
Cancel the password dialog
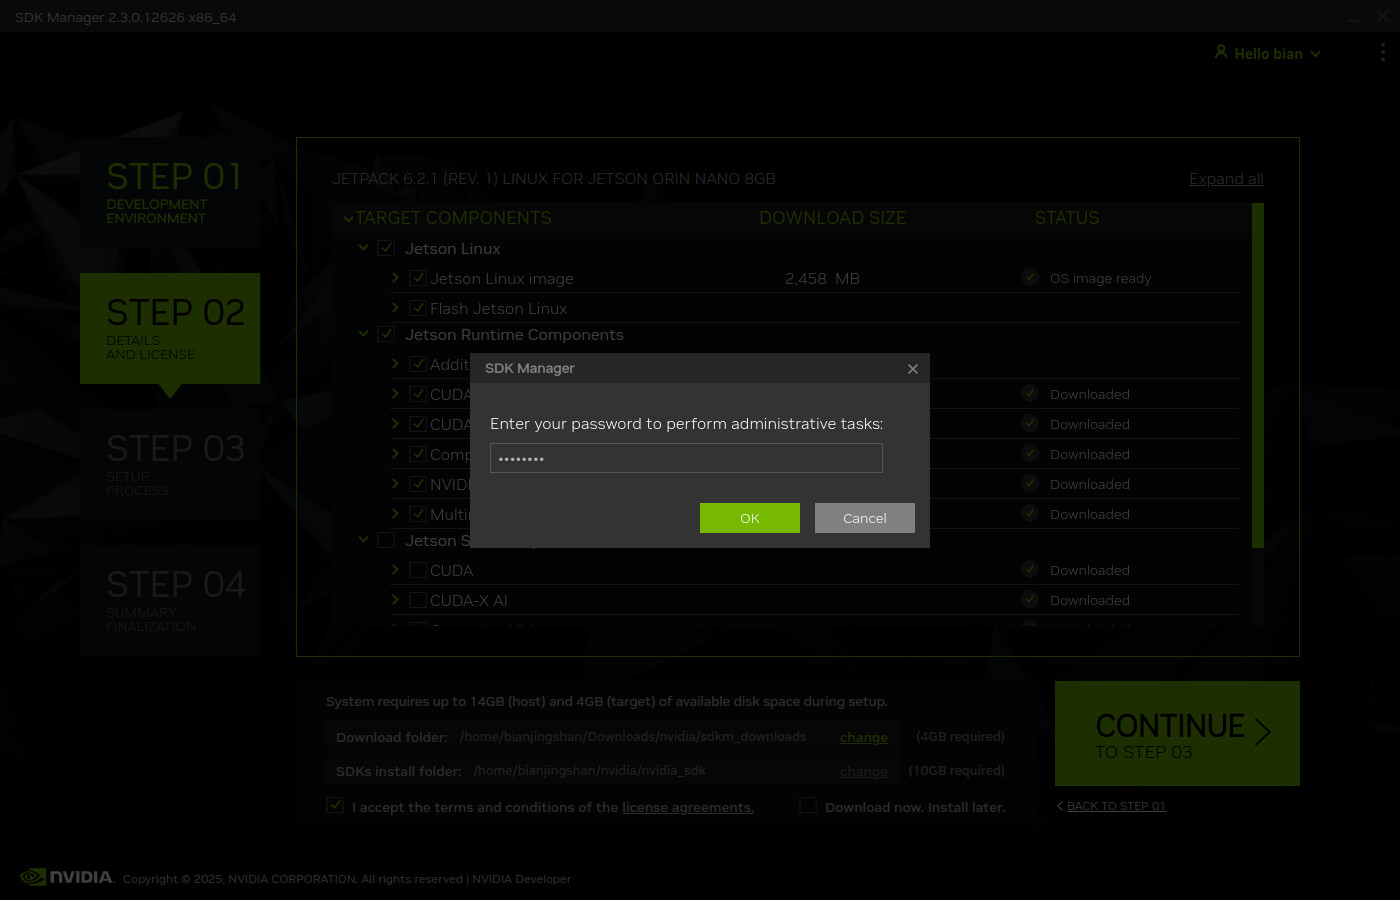(865, 518)
